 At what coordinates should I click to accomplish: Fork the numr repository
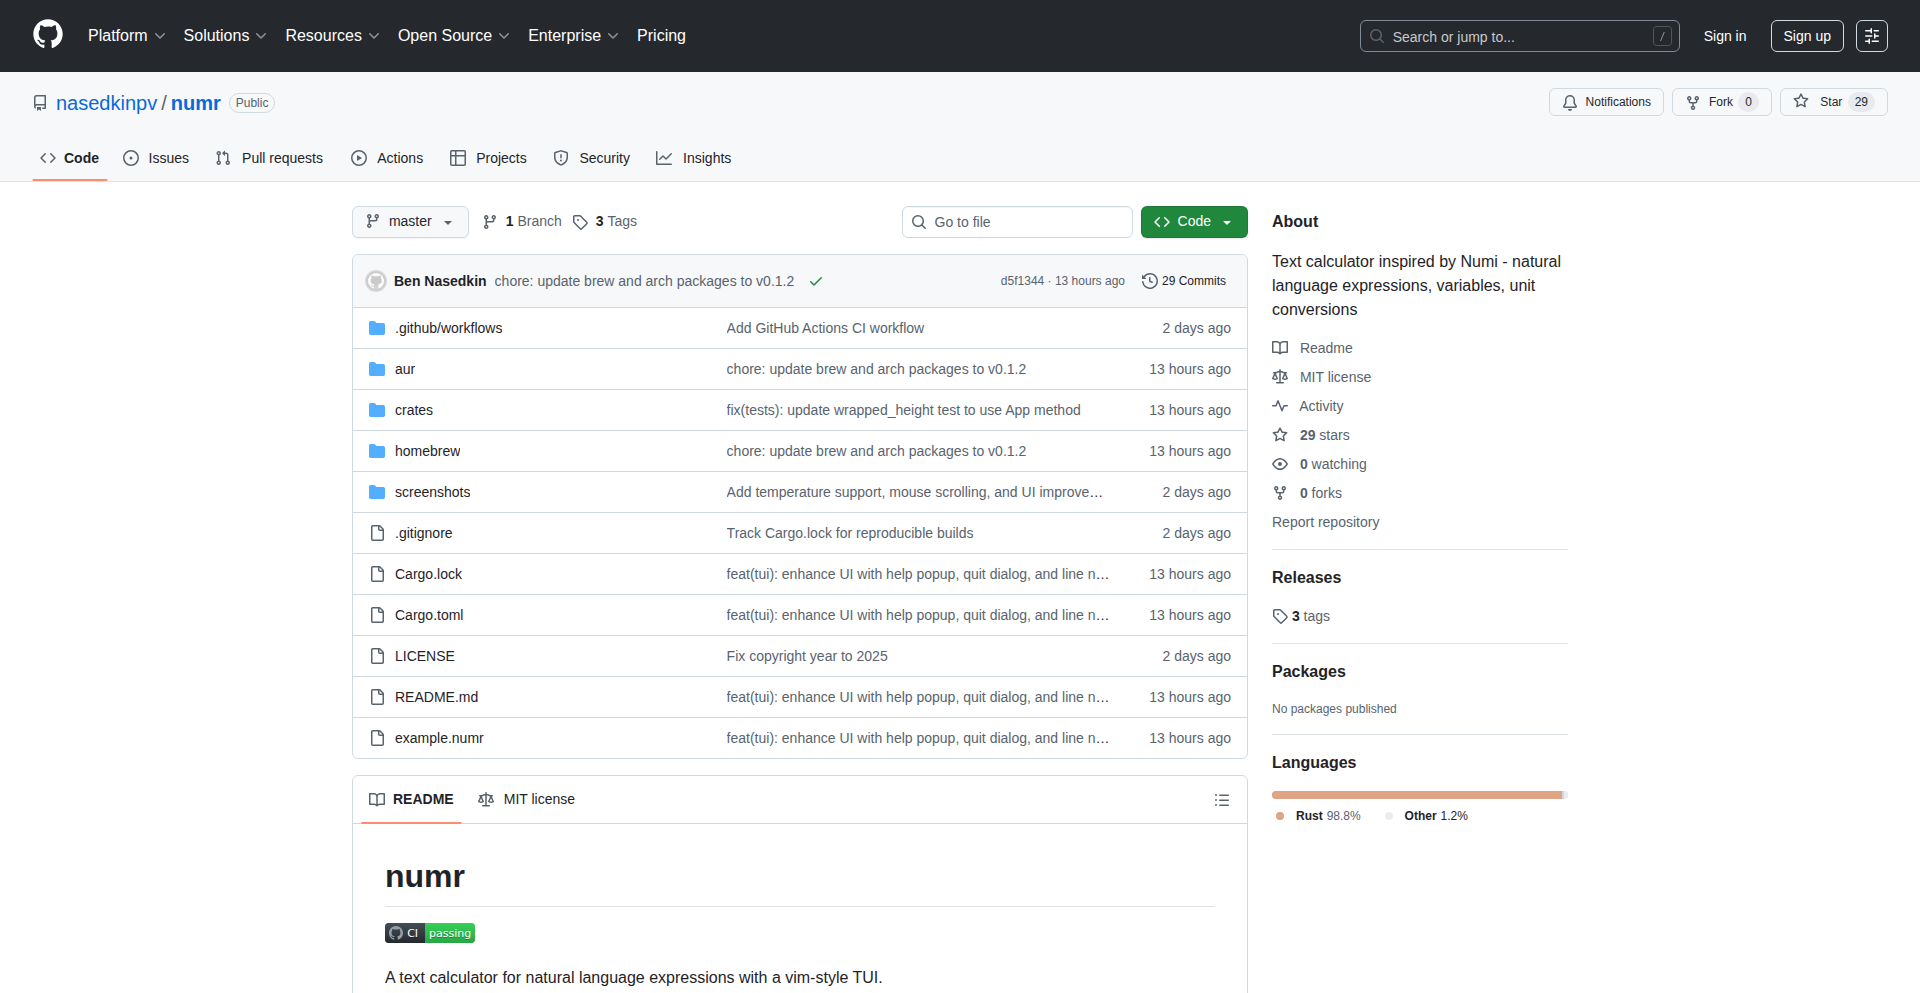(1720, 102)
